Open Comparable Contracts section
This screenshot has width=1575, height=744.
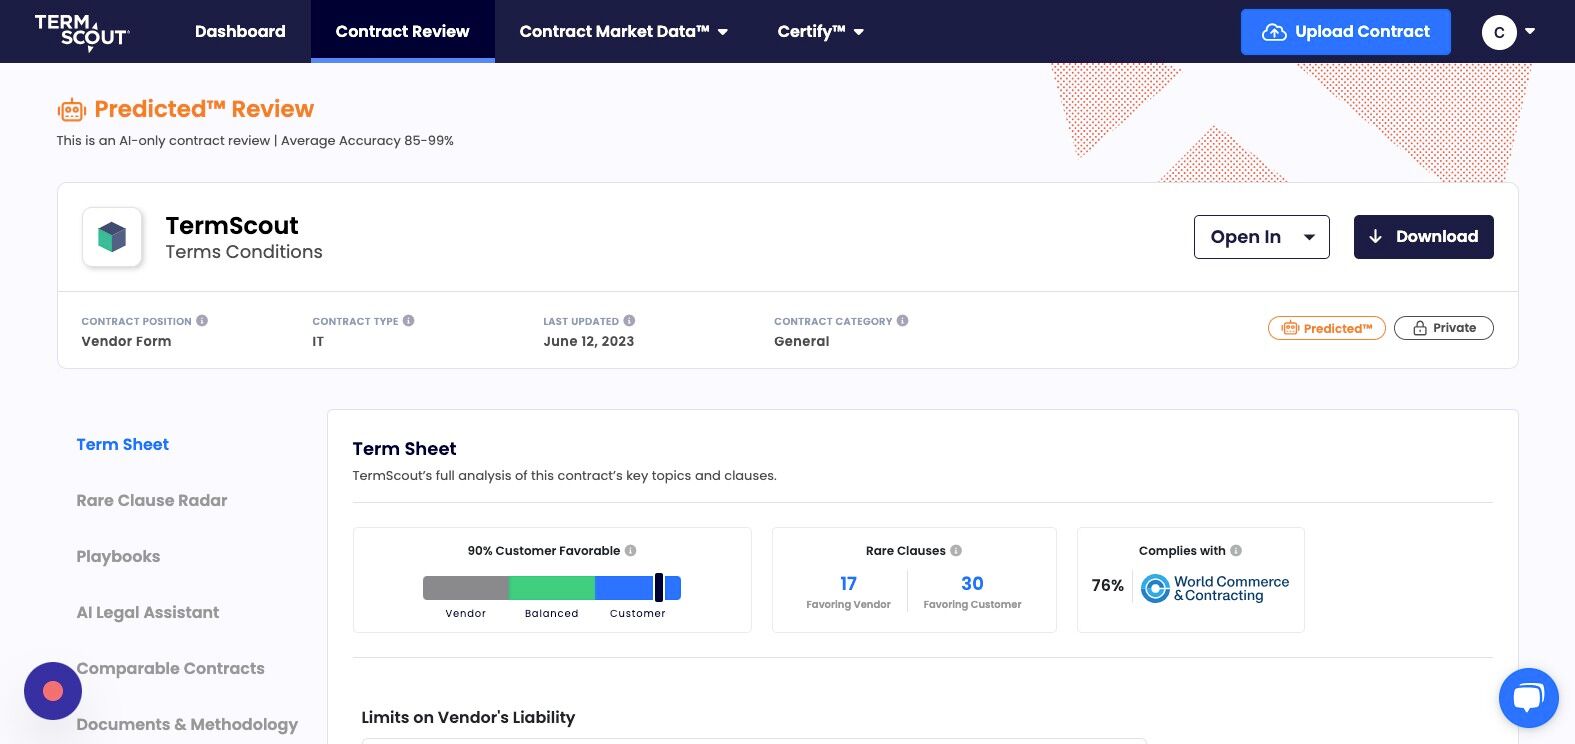tap(171, 668)
